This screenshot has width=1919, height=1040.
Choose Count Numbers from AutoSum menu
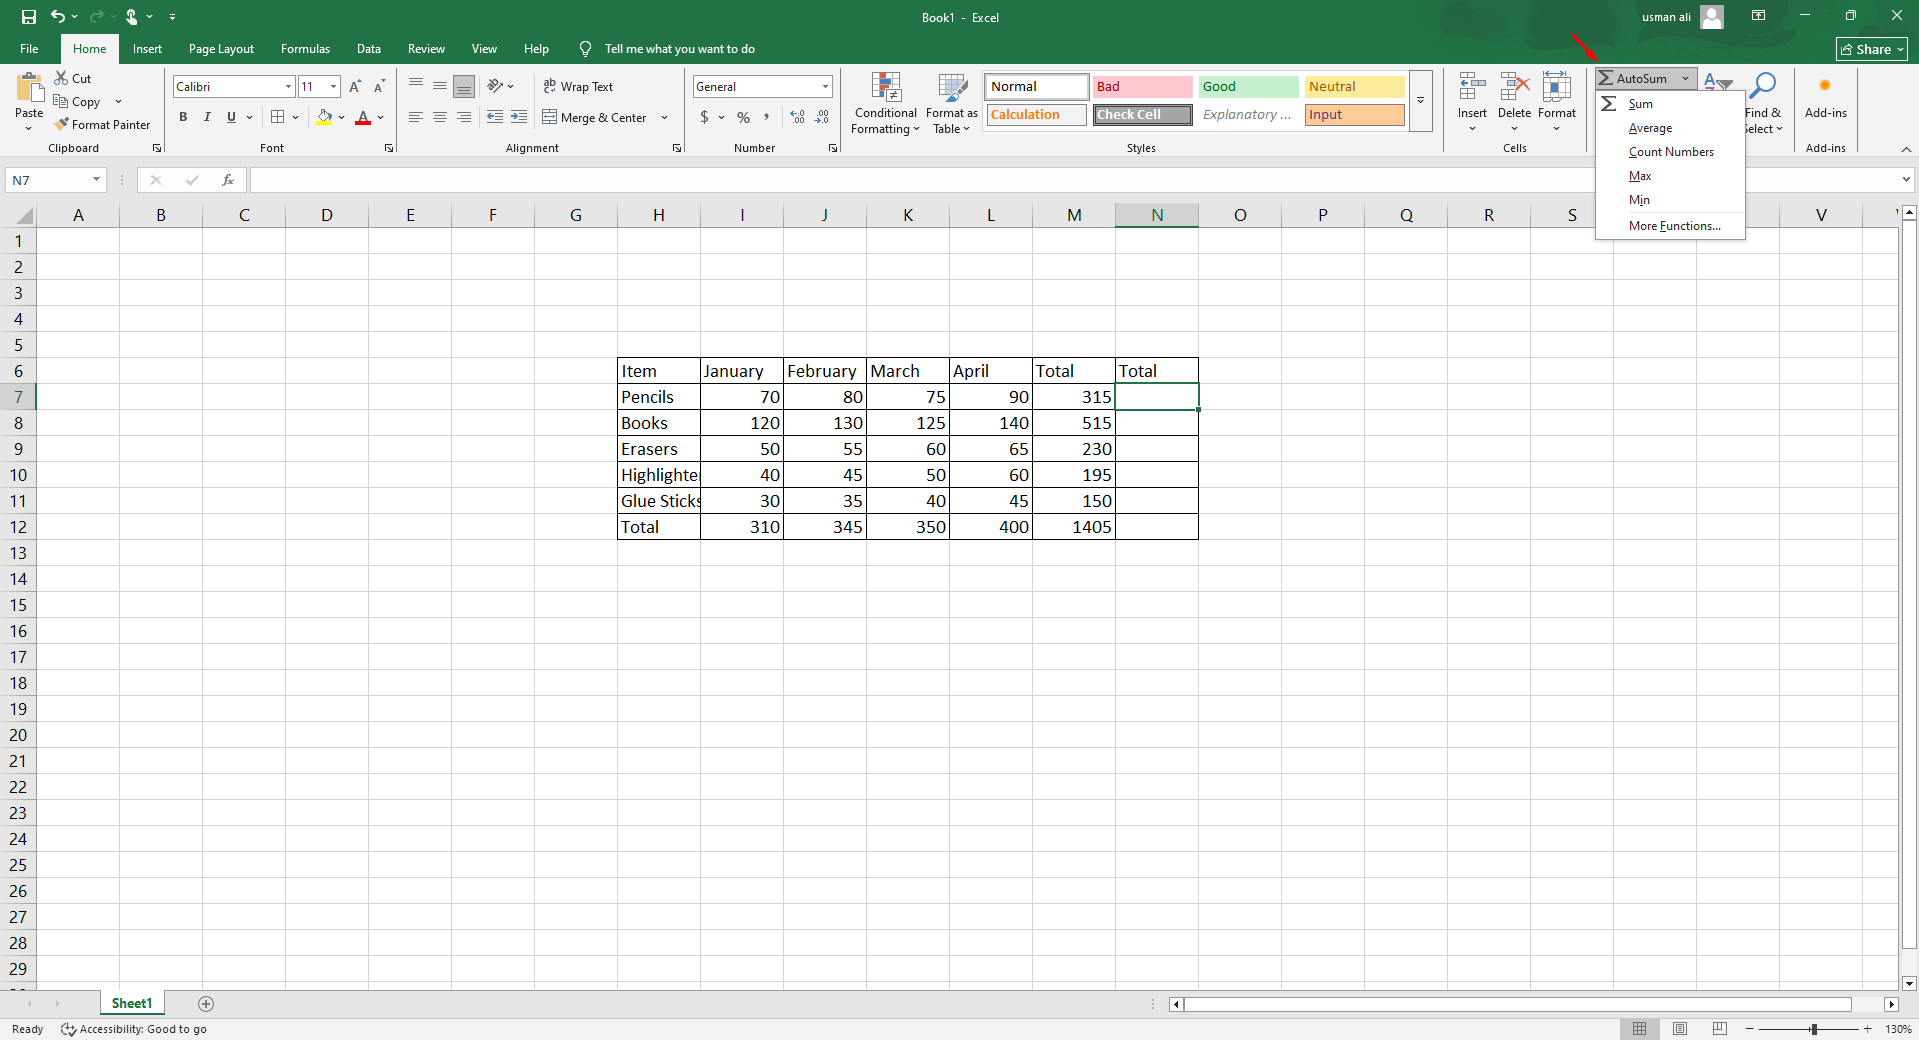(x=1670, y=152)
